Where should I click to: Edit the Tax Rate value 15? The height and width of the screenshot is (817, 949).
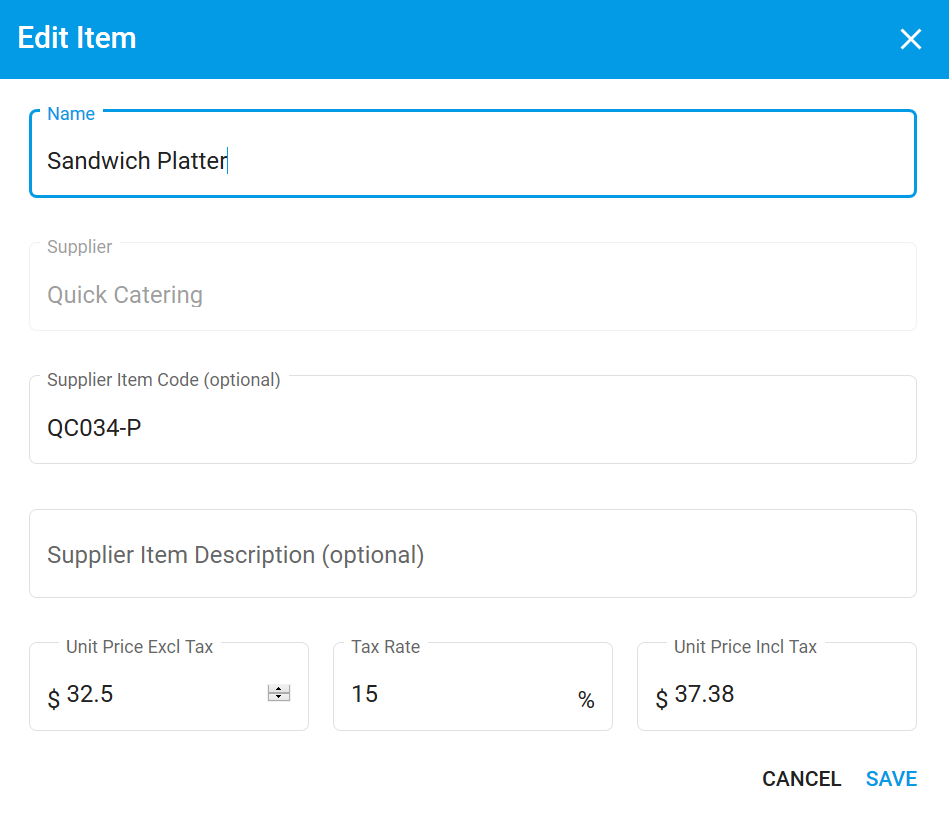coord(450,694)
